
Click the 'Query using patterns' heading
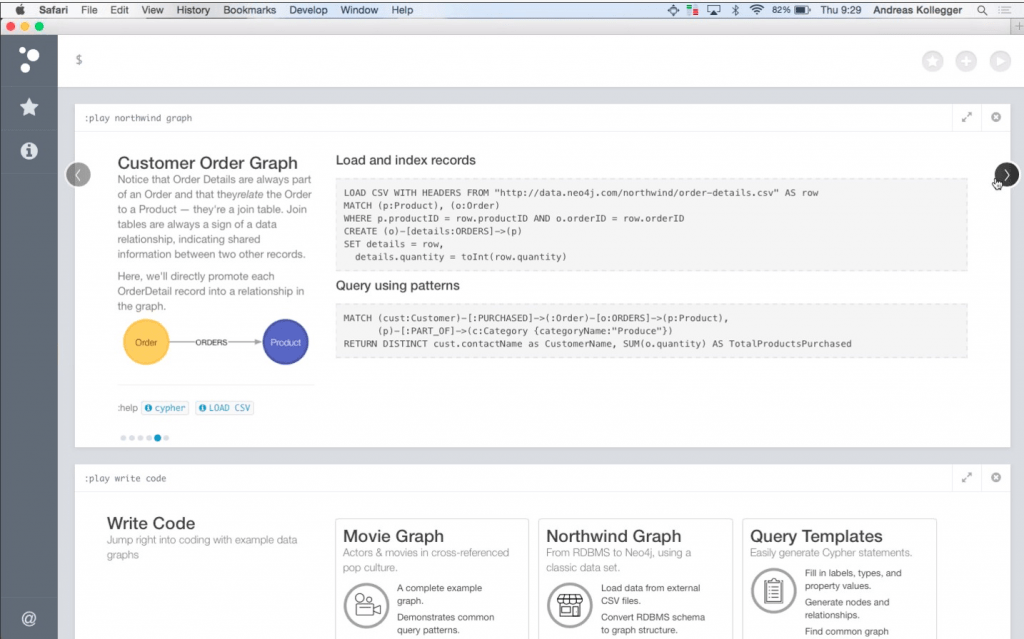pos(398,286)
